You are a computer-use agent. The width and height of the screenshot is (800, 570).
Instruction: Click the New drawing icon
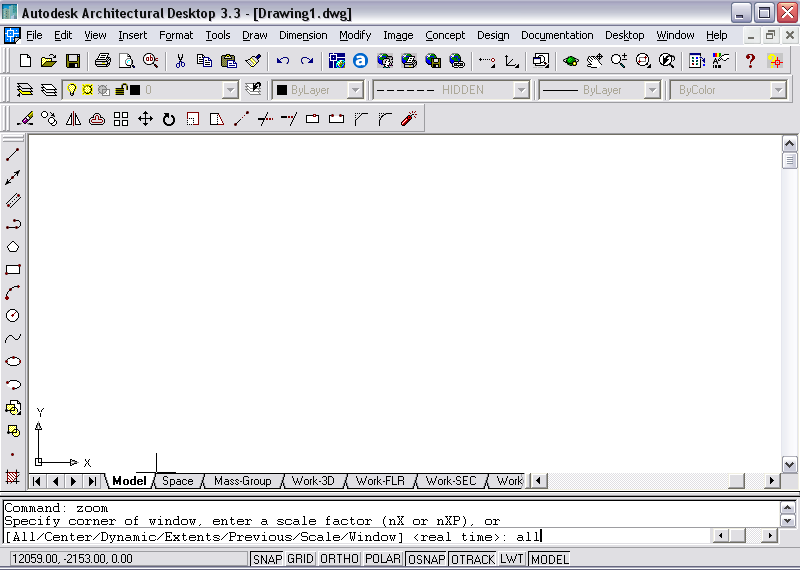(25, 61)
